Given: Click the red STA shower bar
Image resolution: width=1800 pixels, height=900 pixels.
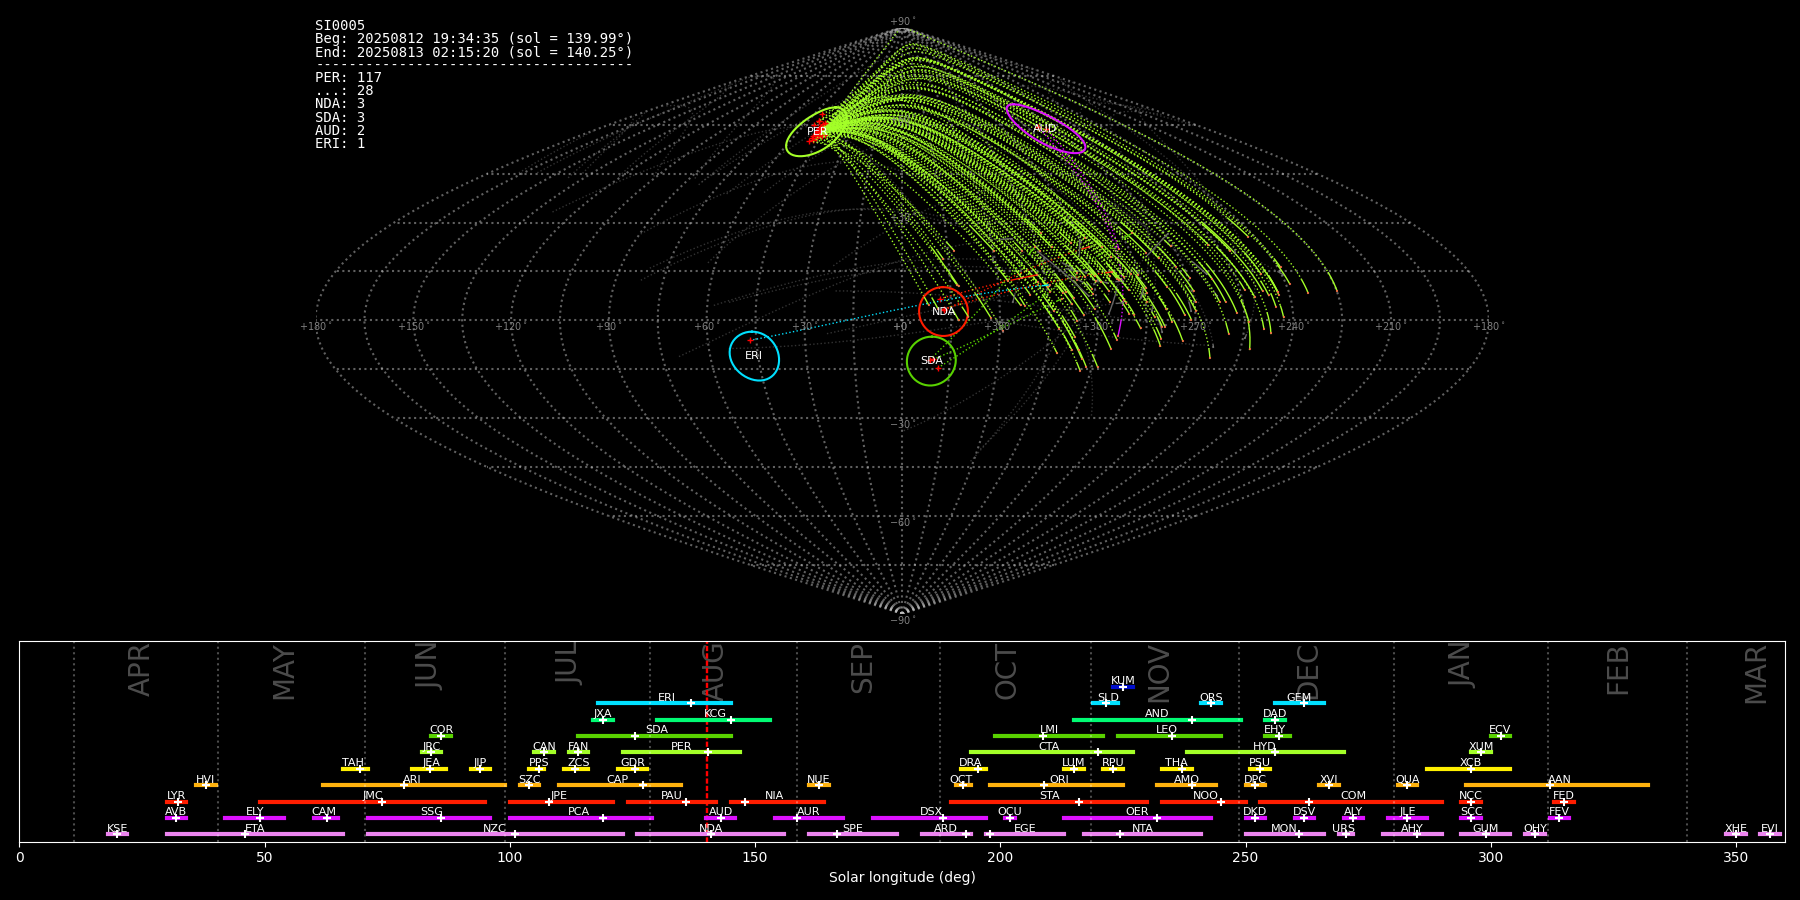Looking at the screenshot, I should click(x=1049, y=801).
